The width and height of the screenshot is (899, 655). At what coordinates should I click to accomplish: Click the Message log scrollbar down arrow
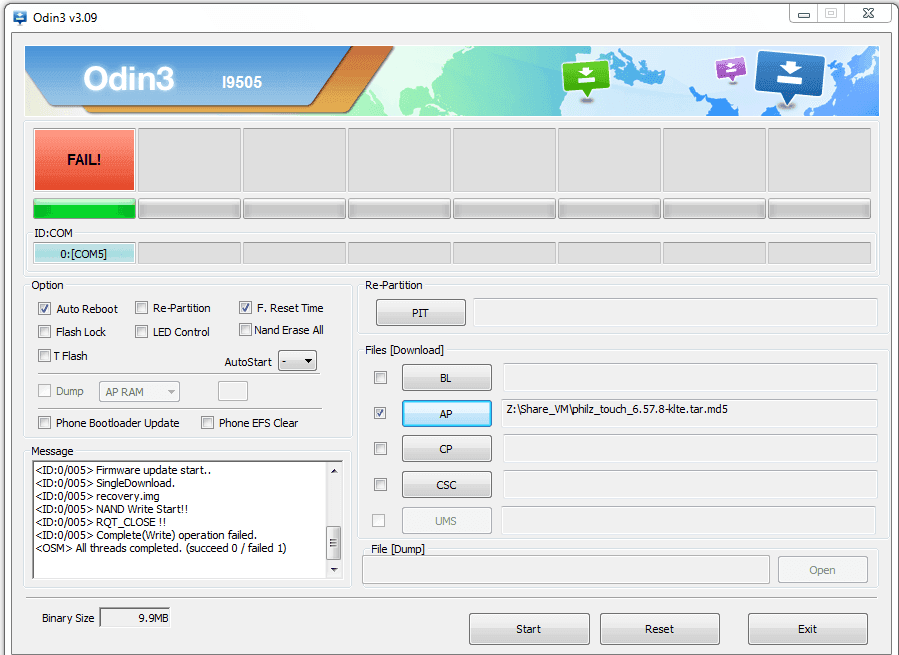[334, 570]
